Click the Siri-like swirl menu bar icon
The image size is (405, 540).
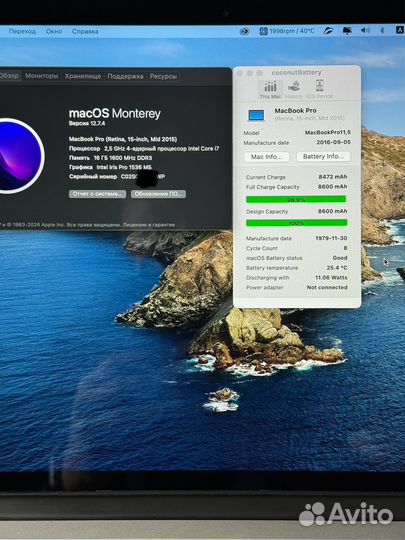pyautogui.click(x=244, y=31)
